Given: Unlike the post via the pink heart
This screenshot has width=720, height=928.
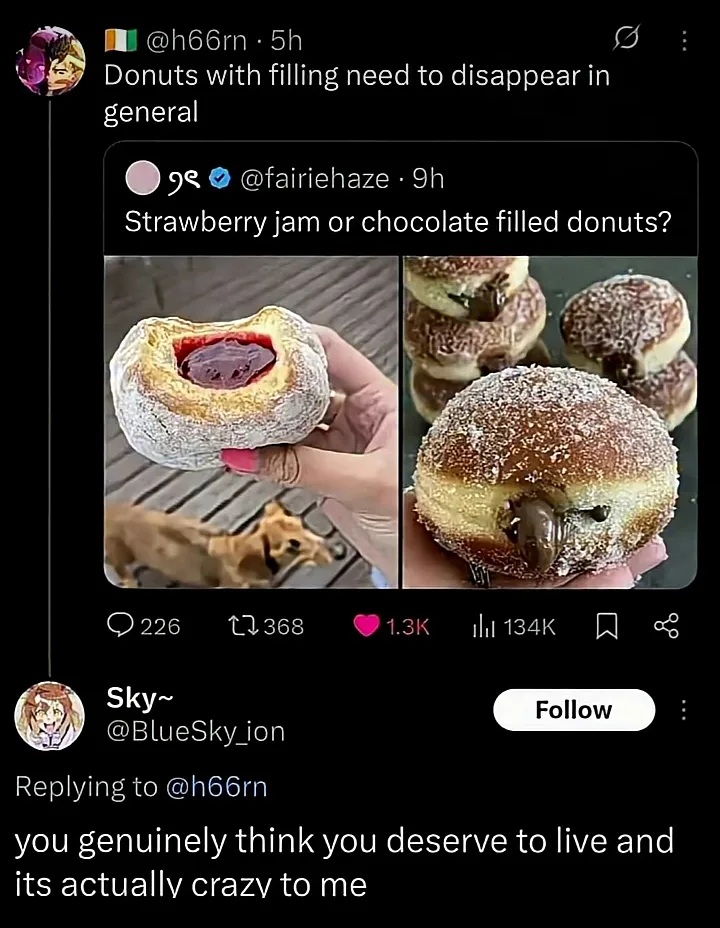Looking at the screenshot, I should tap(367, 626).
